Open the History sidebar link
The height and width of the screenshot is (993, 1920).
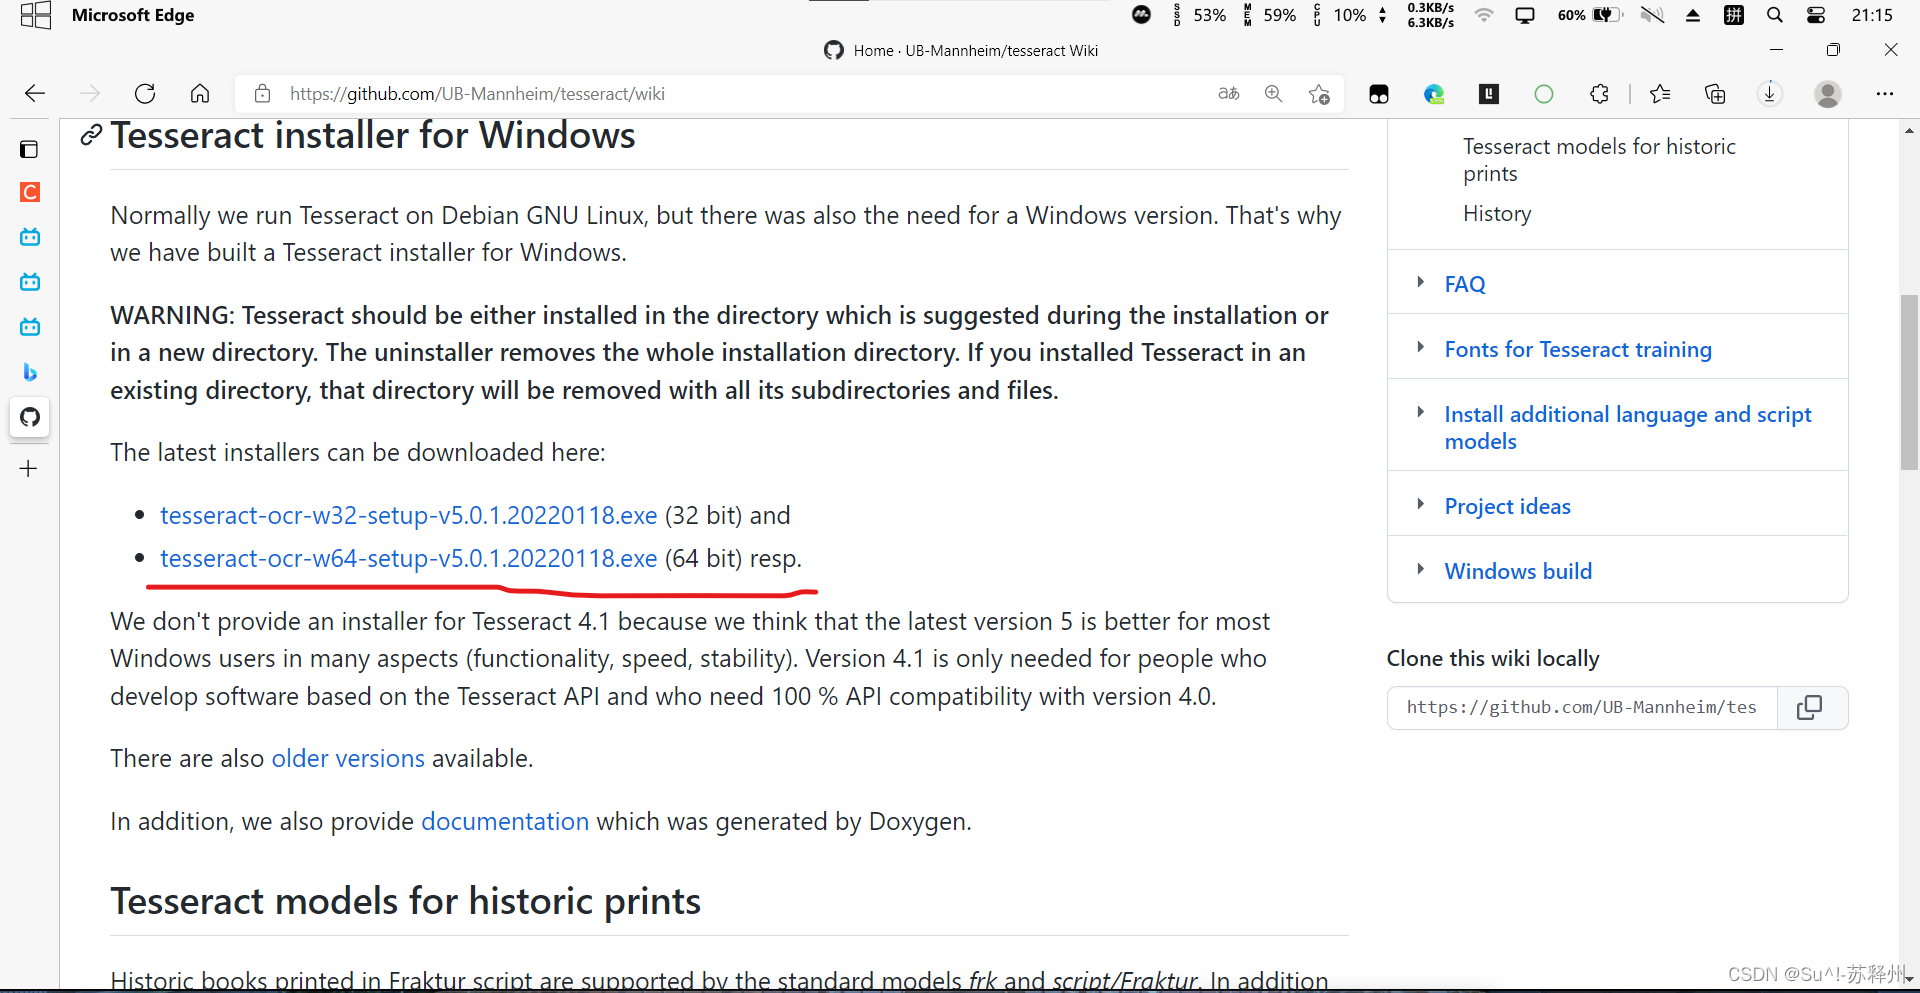pos(1497,214)
